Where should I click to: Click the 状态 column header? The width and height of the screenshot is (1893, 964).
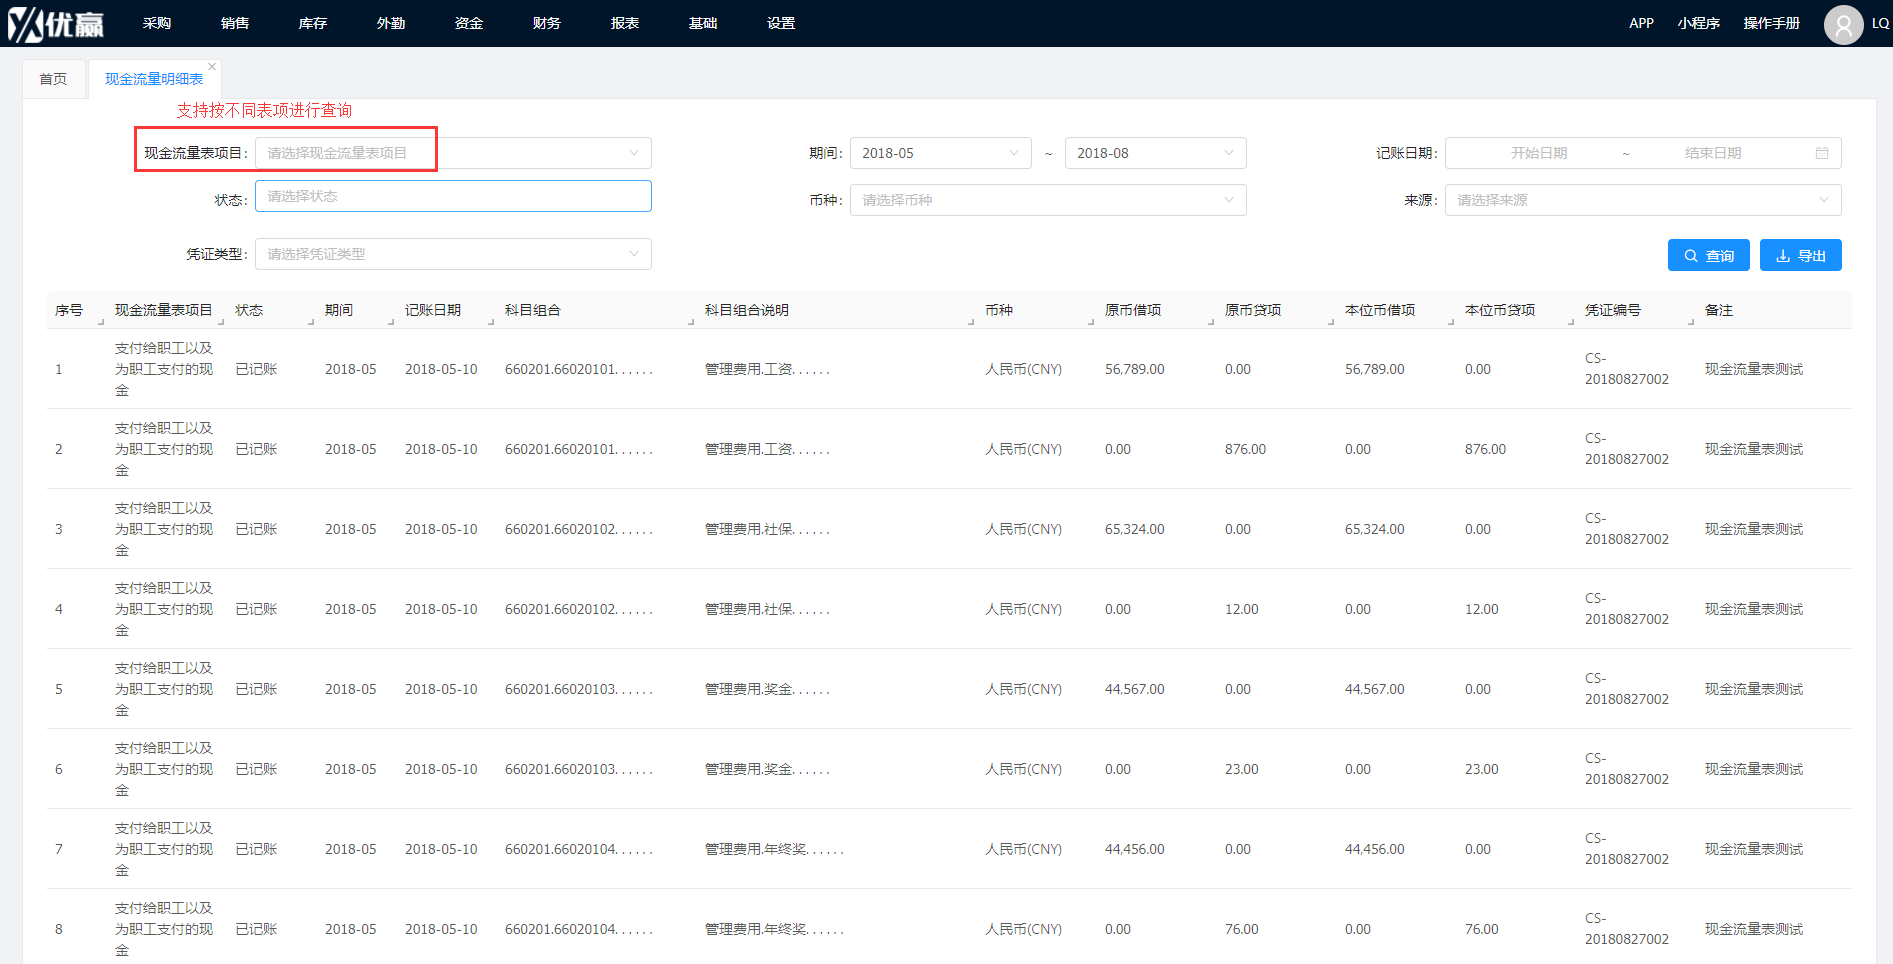coord(249,310)
